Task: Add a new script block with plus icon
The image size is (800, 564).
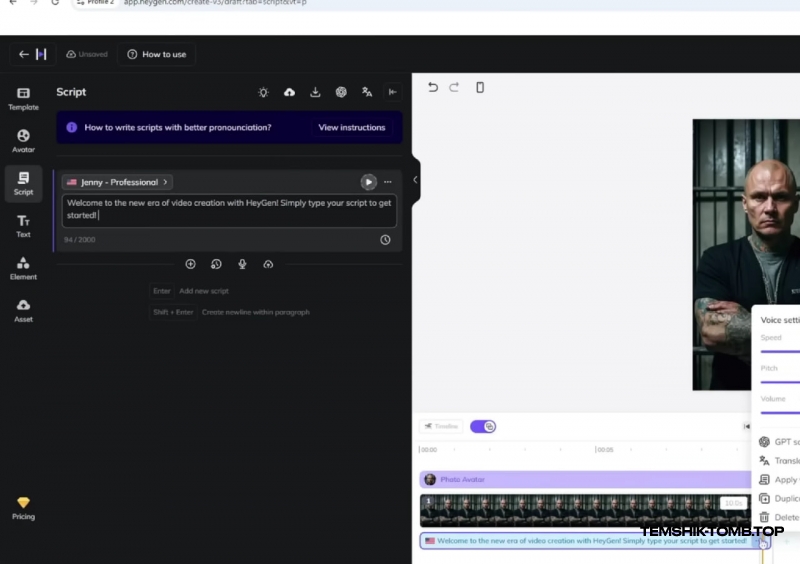Action: 190,264
